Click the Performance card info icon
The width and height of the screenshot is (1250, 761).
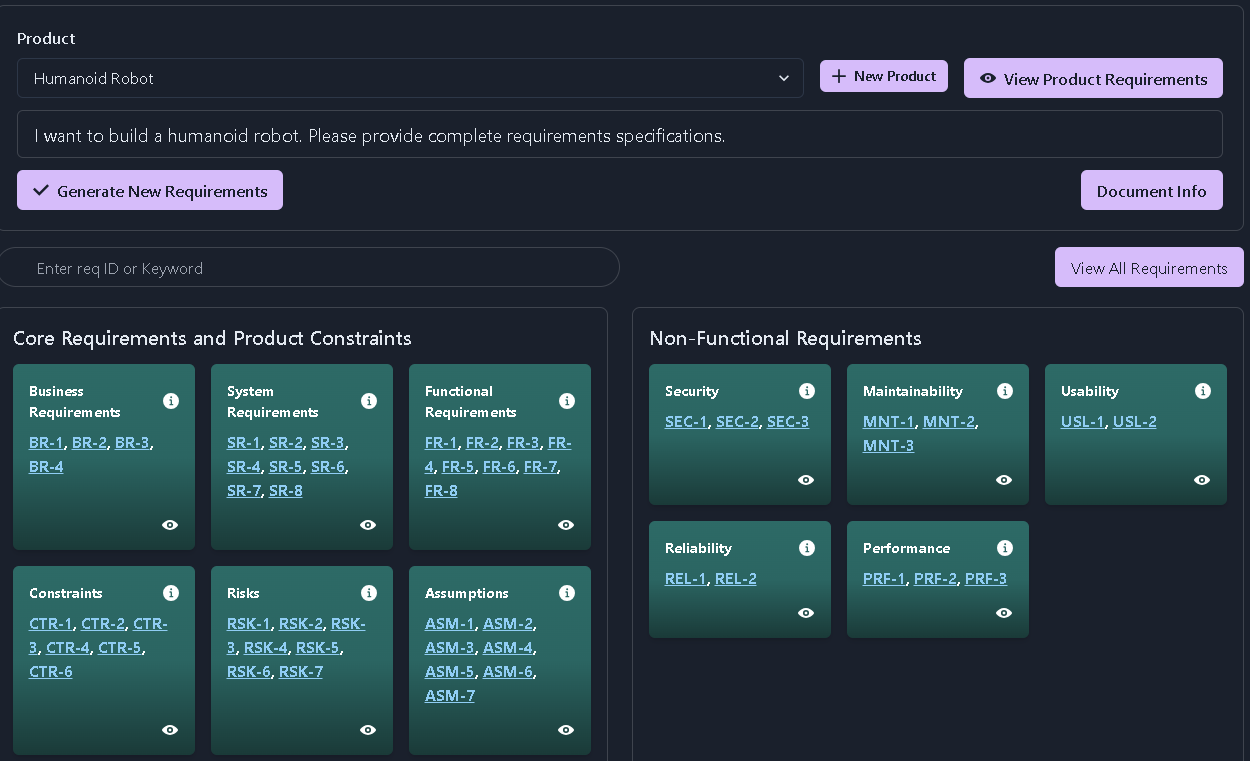coord(1005,548)
